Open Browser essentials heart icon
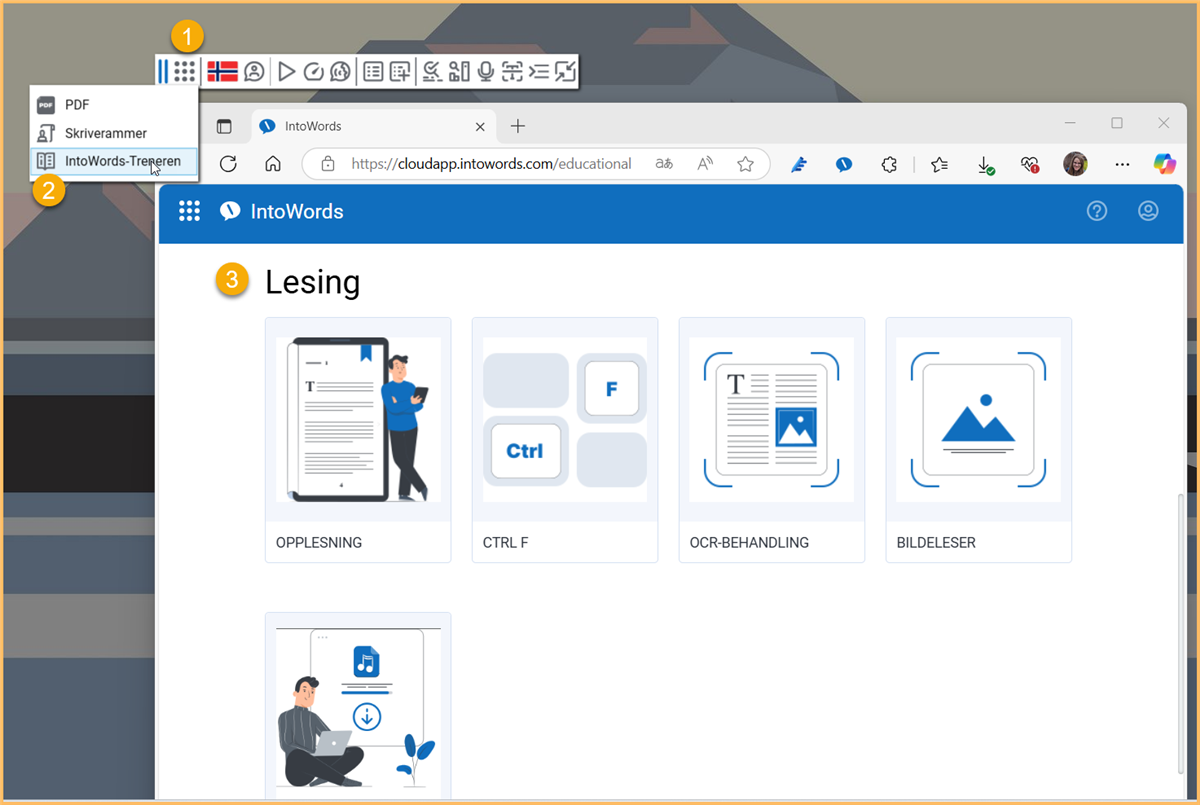1200x805 pixels. (x=1030, y=164)
